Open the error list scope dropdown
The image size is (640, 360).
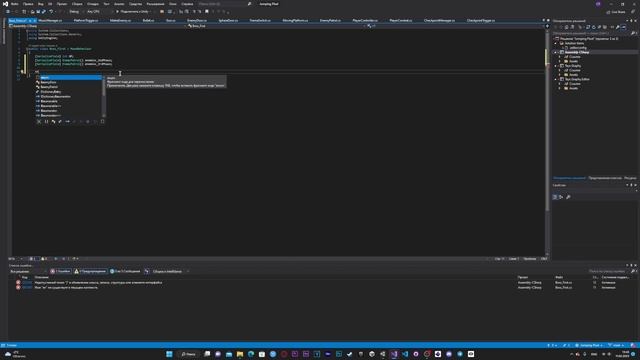click(28, 271)
